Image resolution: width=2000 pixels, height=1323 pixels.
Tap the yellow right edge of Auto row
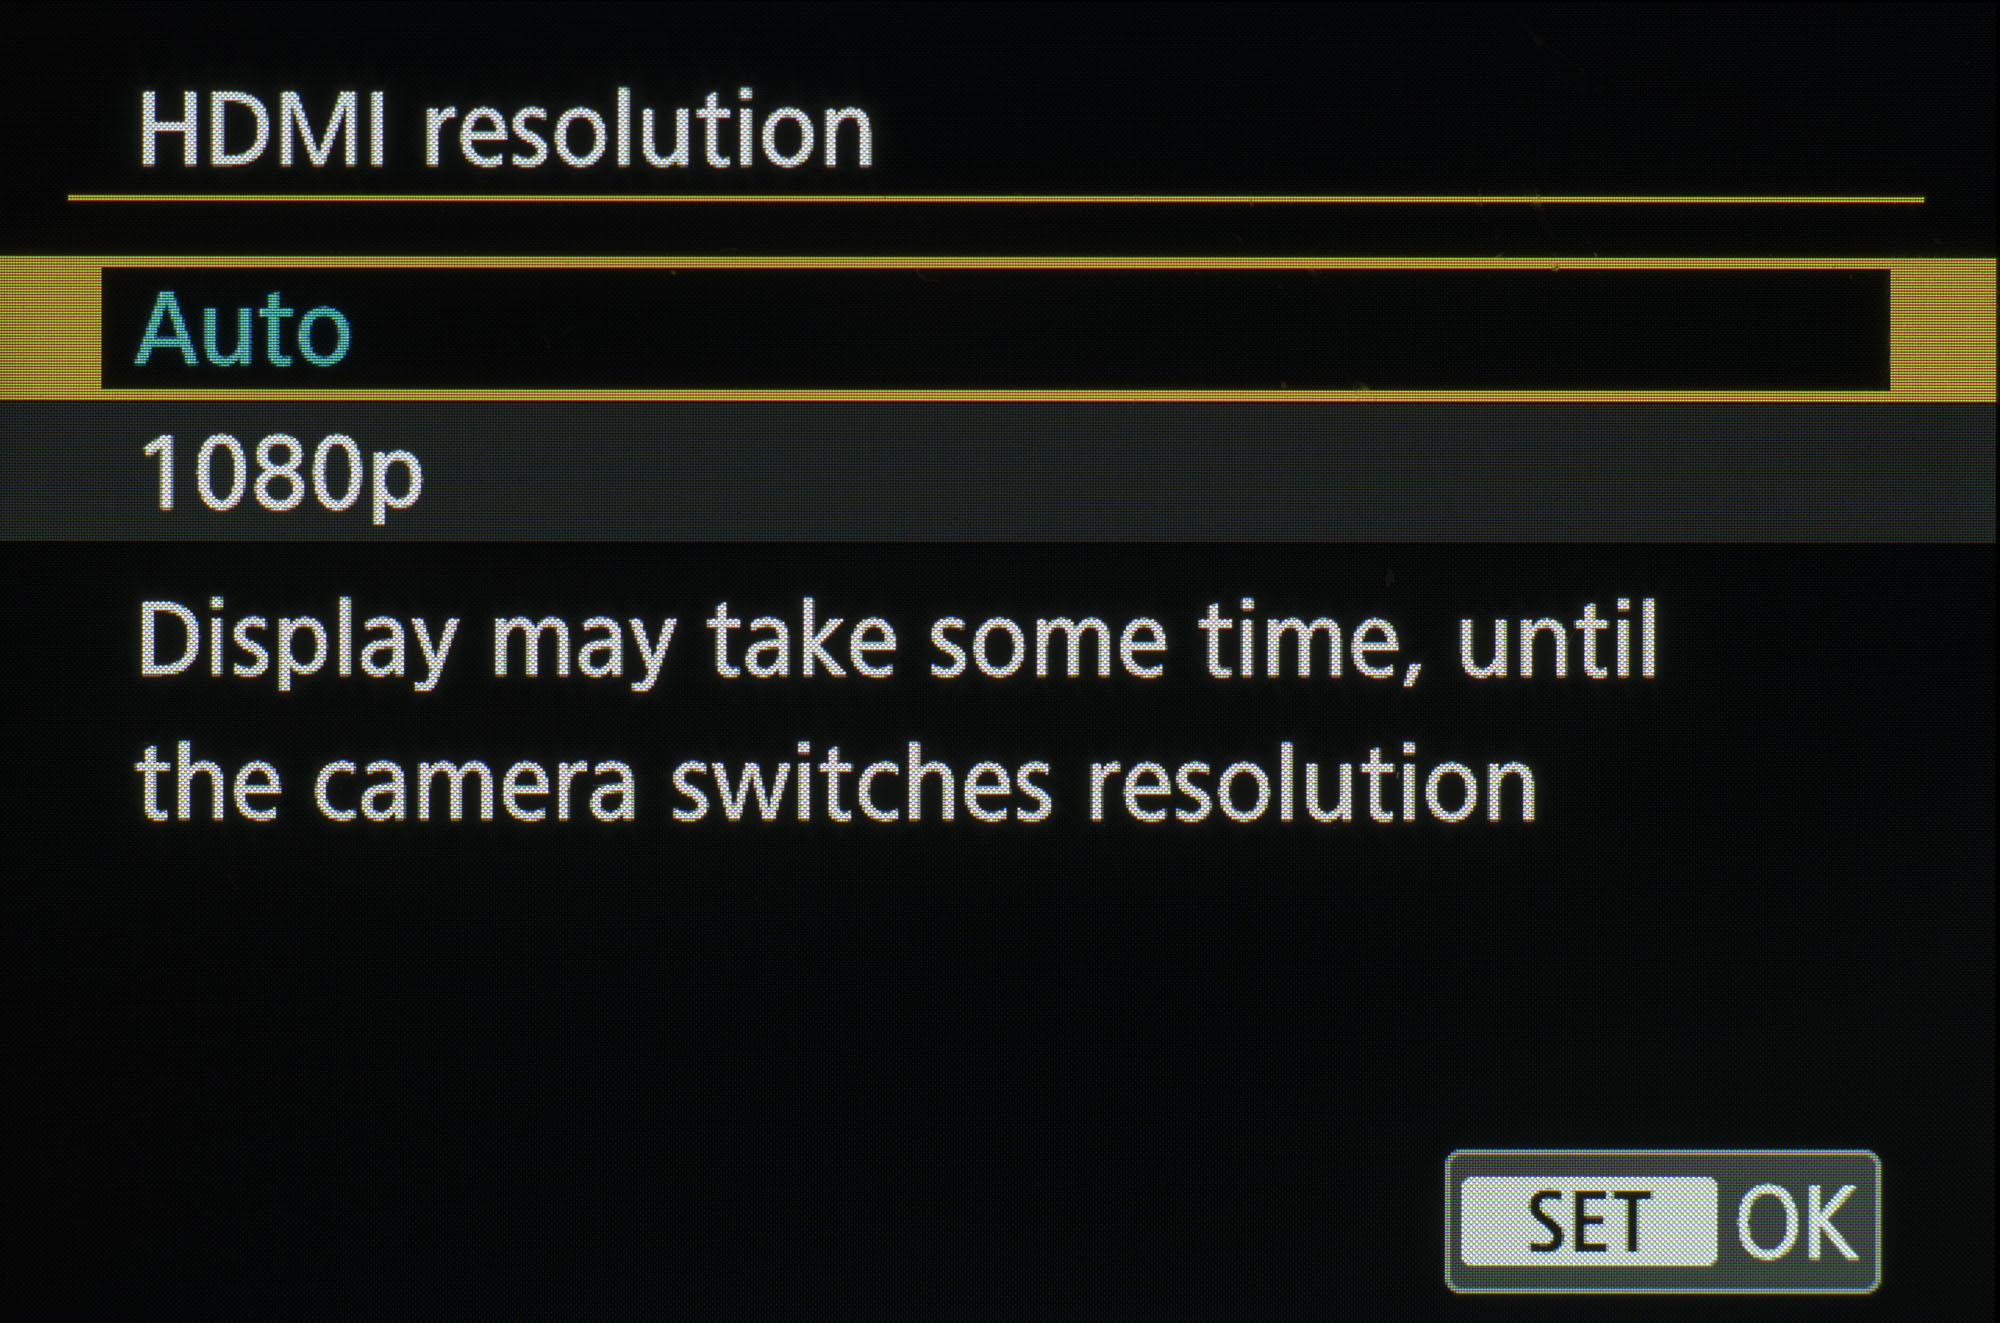1944,330
